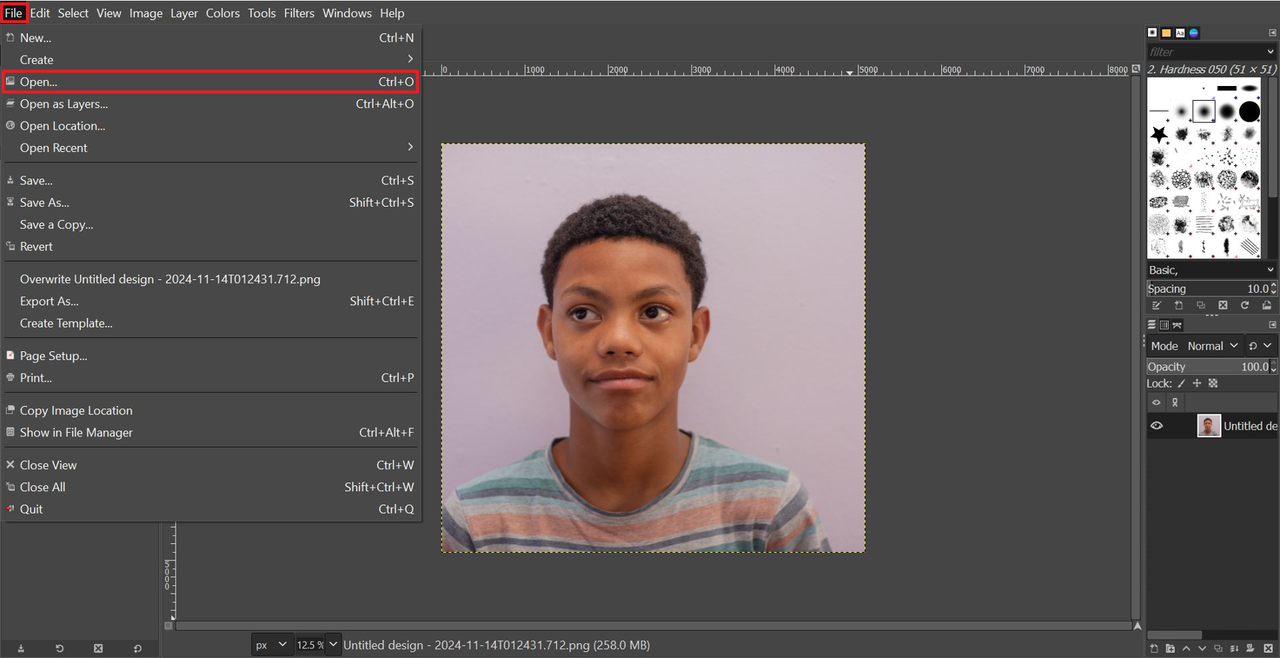Choose Export As... from File menu
This screenshot has height=658, width=1280.
[x=210, y=301]
